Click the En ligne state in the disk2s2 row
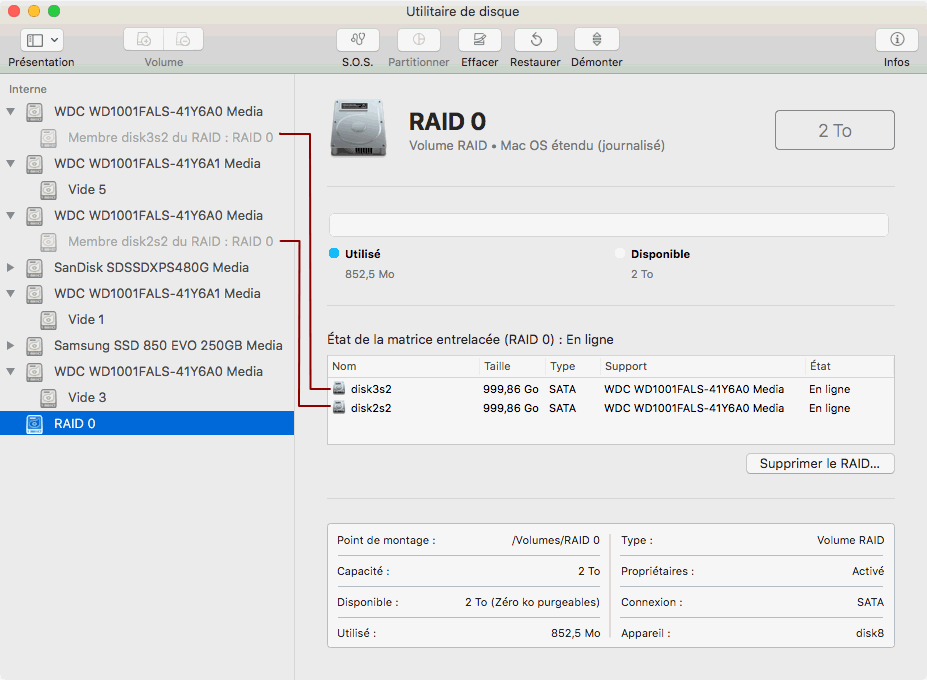Screen dimensions: 927x680 (829, 408)
